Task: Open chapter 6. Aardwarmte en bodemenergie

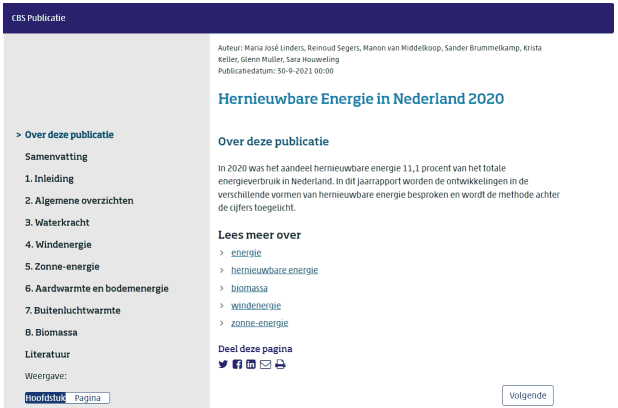Action: pos(97,289)
